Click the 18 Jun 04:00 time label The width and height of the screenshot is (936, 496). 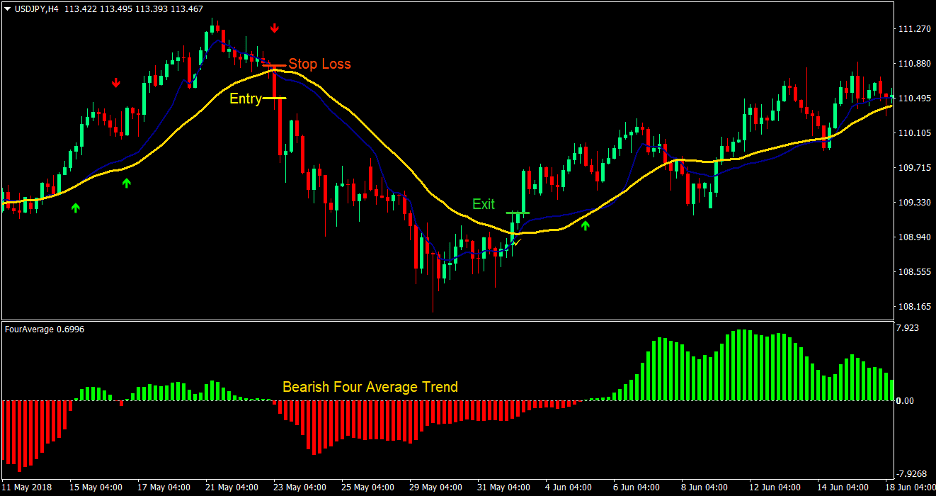point(910,487)
